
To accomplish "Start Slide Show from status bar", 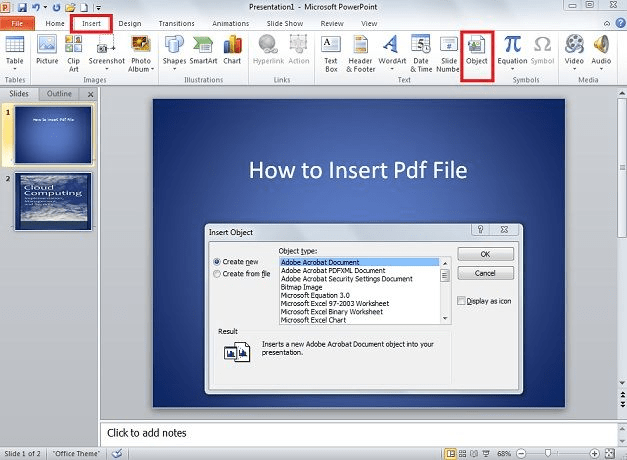I will (486, 453).
